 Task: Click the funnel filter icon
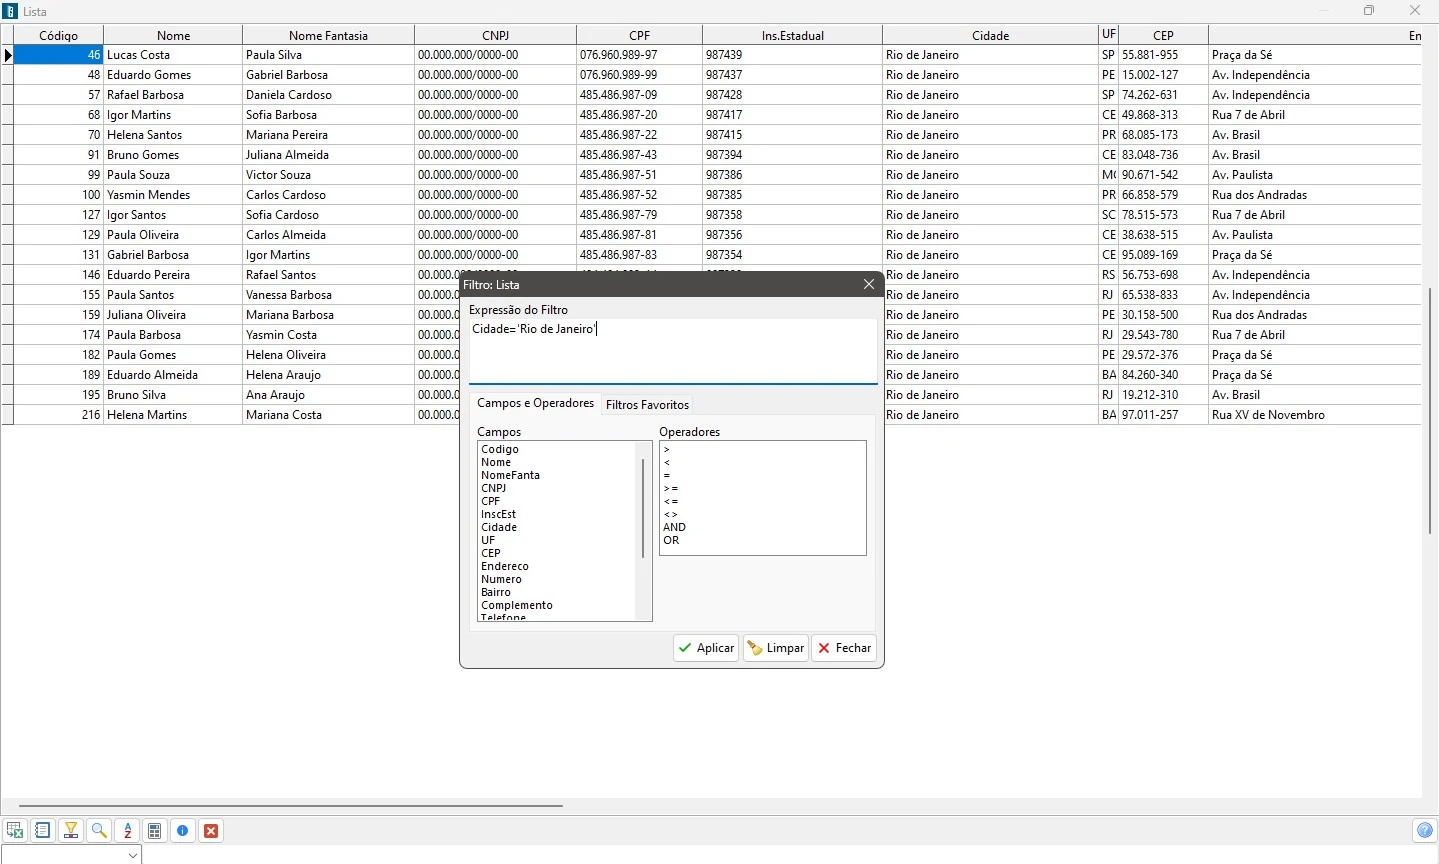coord(71,831)
